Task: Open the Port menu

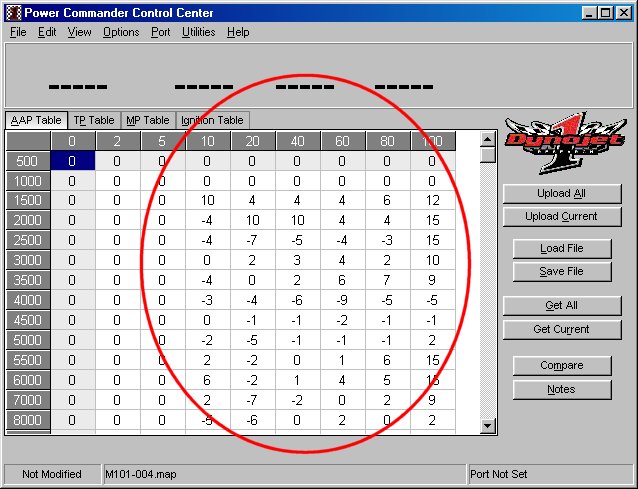Action: coord(161,32)
